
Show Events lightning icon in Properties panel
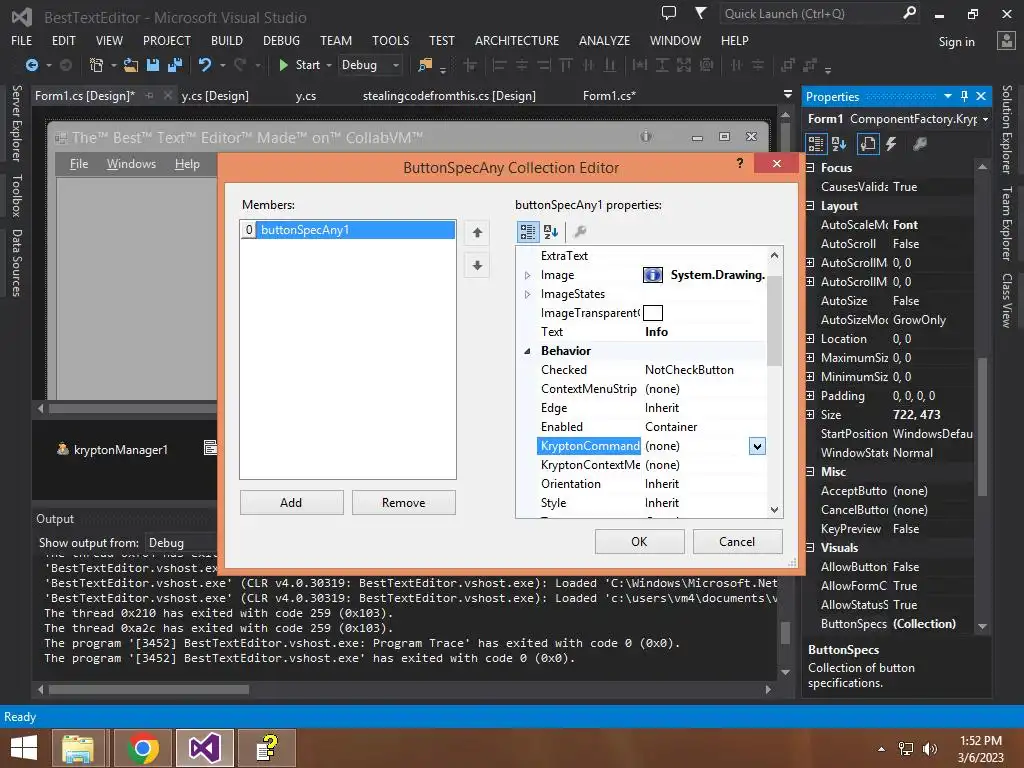point(891,144)
